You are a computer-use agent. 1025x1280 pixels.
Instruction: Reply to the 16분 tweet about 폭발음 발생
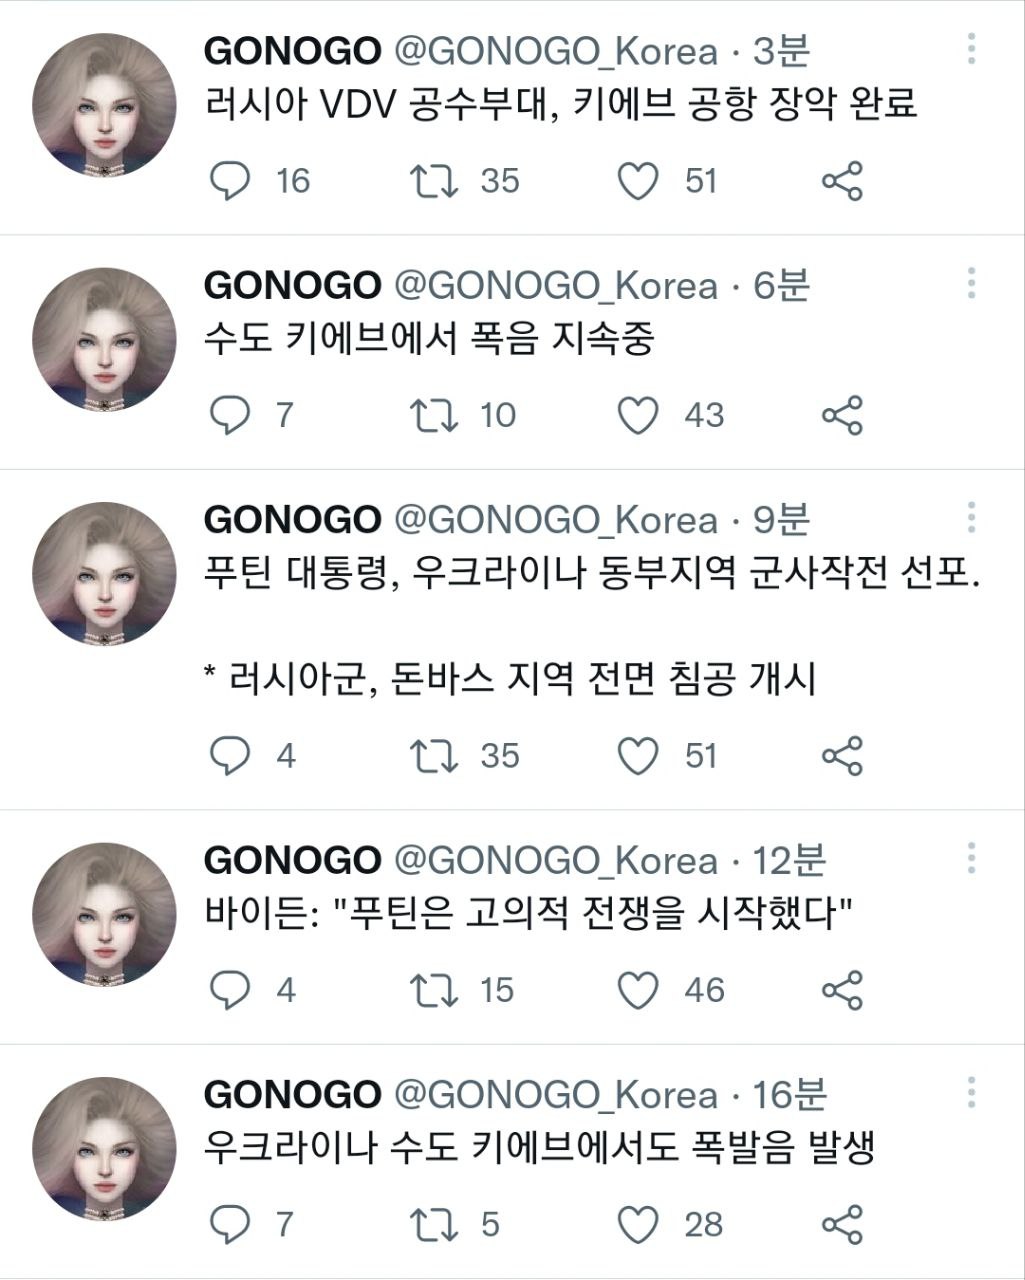pyautogui.click(x=230, y=1224)
